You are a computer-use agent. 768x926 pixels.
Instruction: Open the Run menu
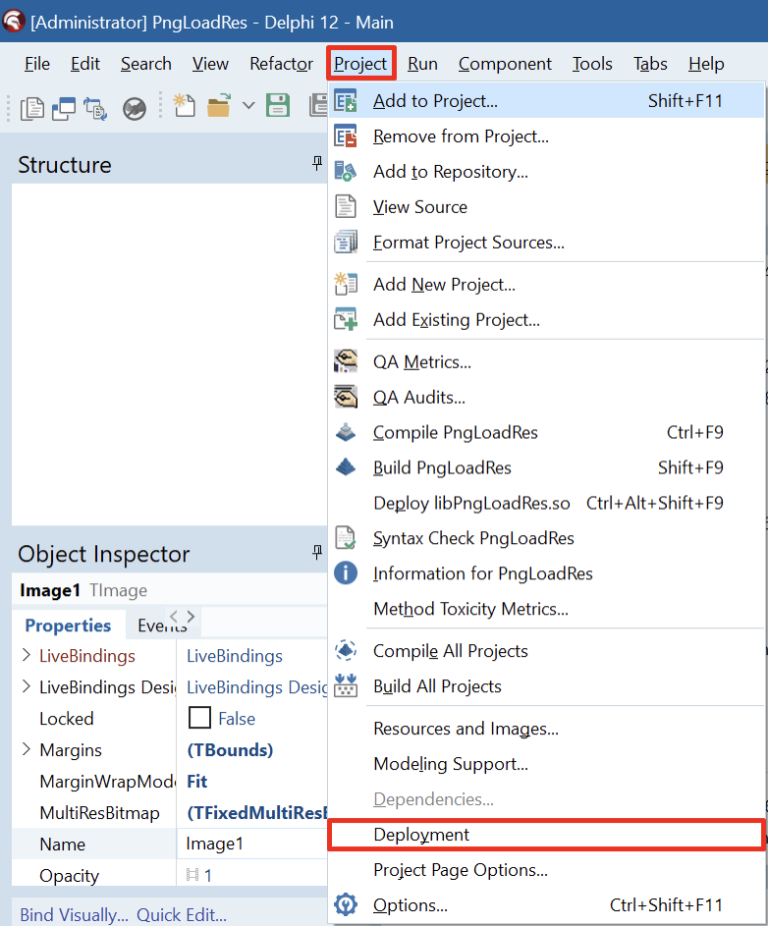tap(422, 64)
